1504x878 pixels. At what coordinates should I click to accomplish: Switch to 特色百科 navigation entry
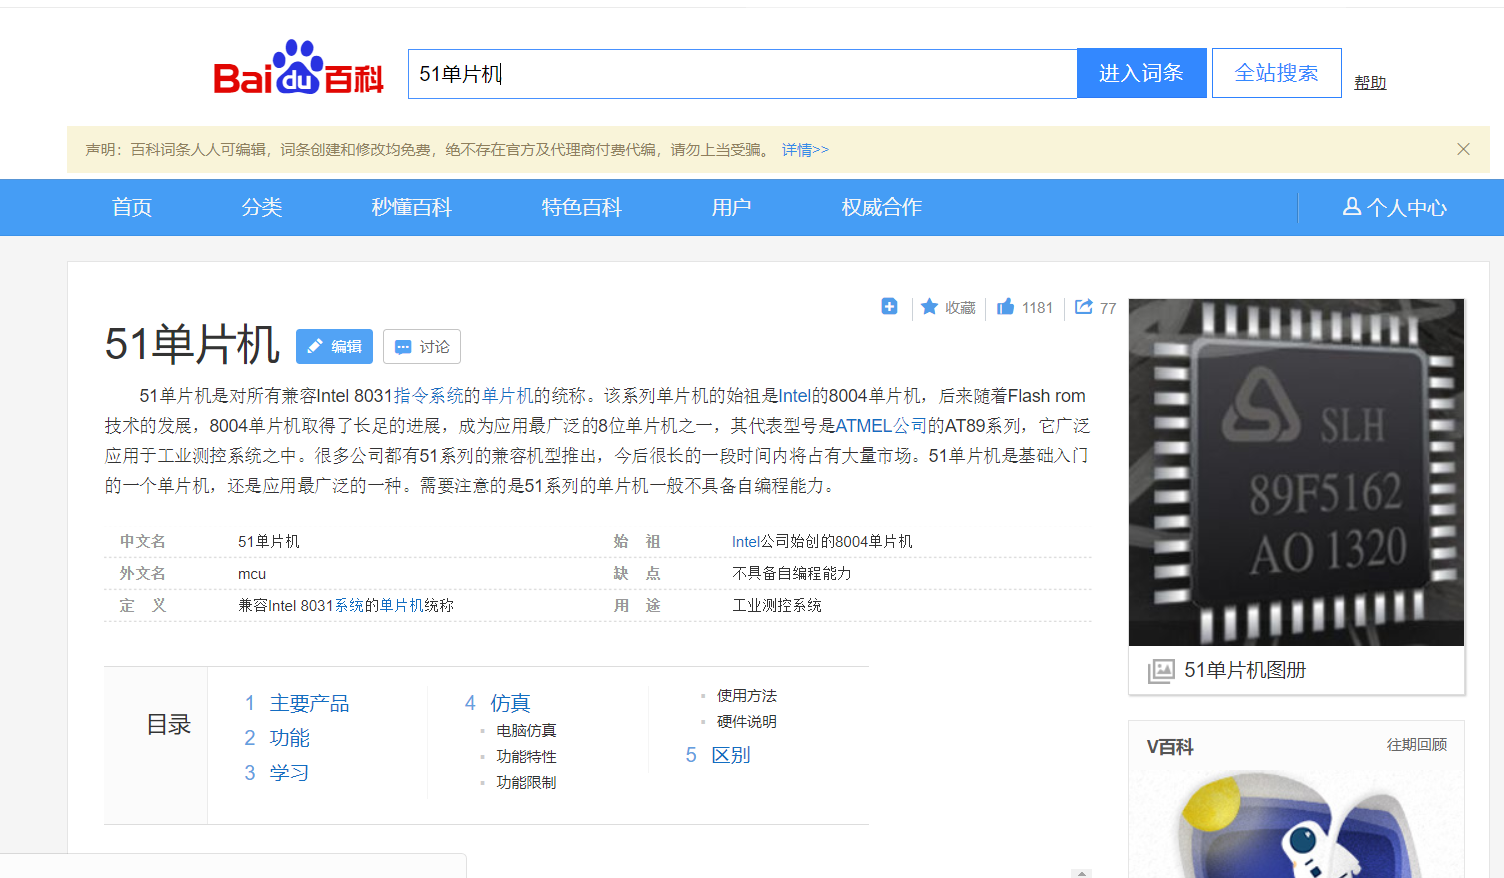coord(581,207)
